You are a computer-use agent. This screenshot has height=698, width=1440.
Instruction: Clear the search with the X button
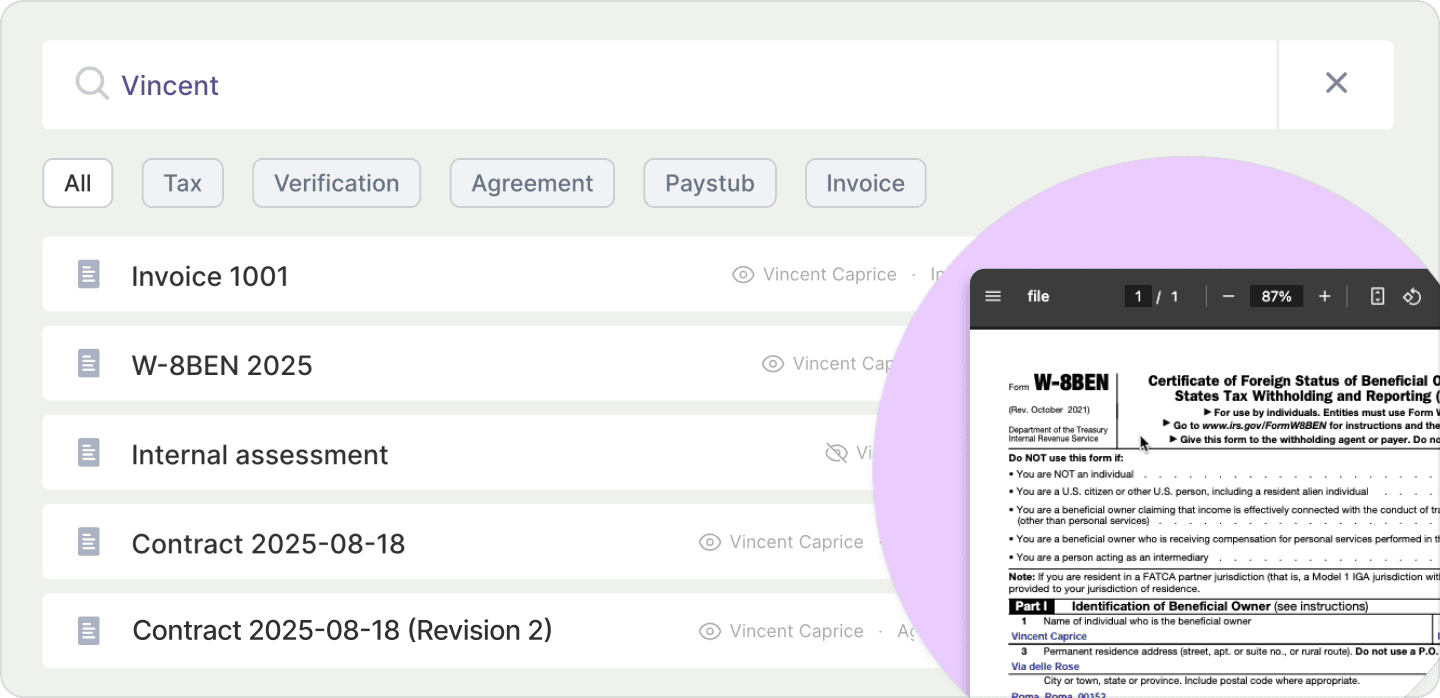[x=1336, y=83]
